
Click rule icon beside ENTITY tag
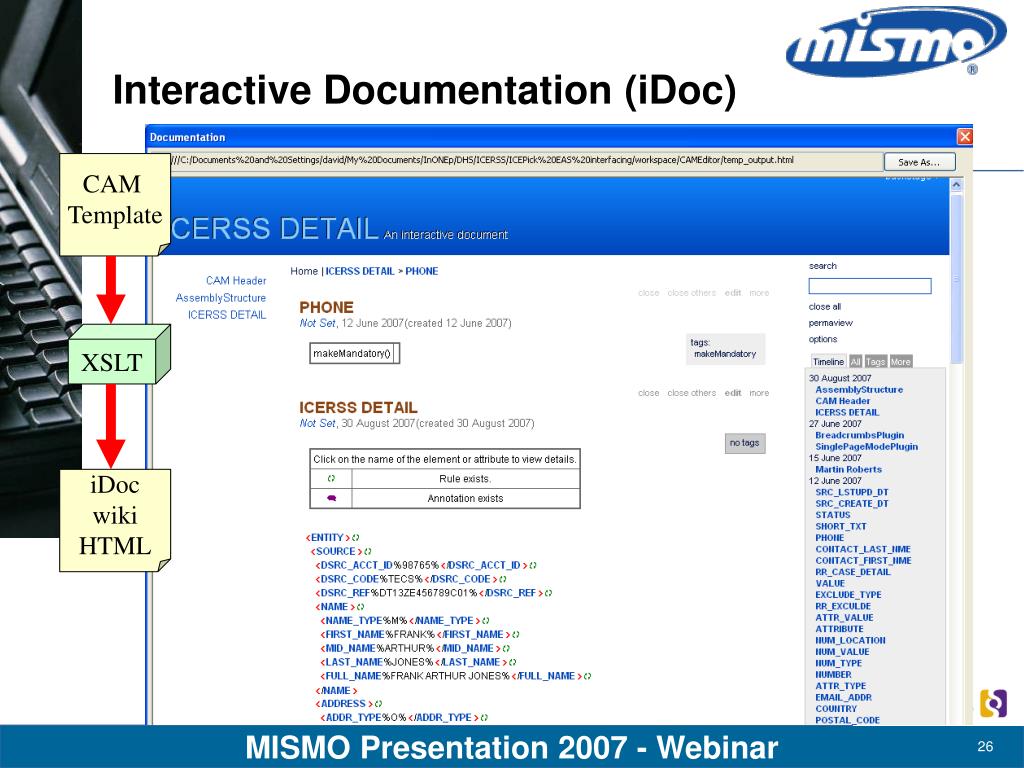[356, 538]
